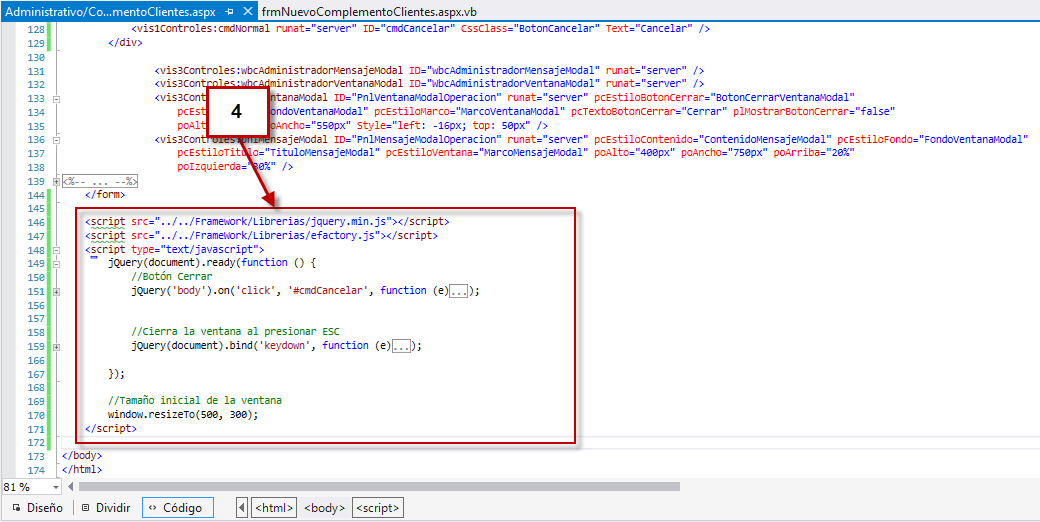Click the </body> closing tag
Image resolution: width=1040 pixels, height=522 pixels.
coord(82,456)
